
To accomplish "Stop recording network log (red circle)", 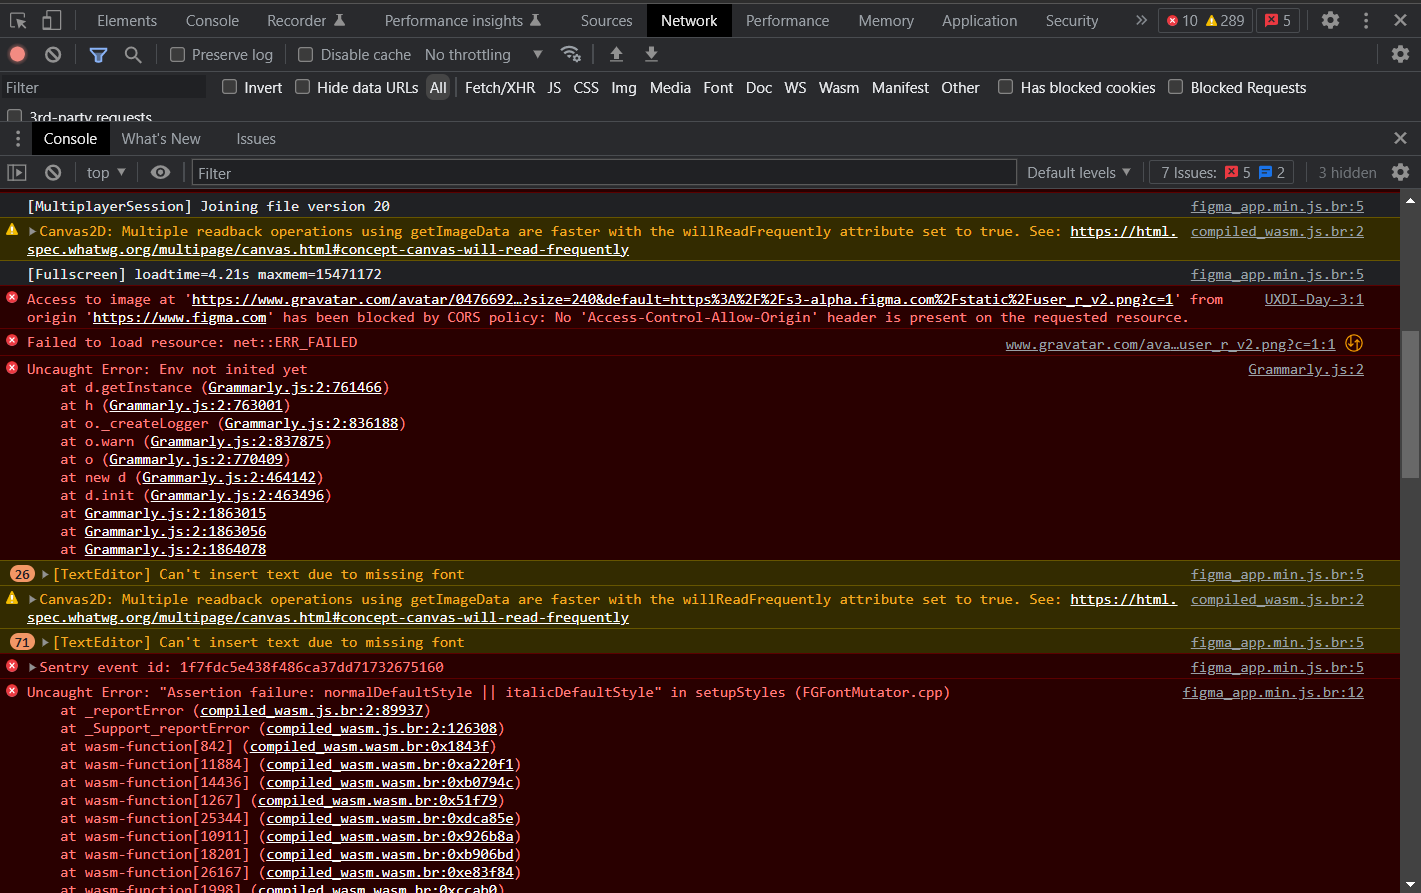I will click(18, 54).
